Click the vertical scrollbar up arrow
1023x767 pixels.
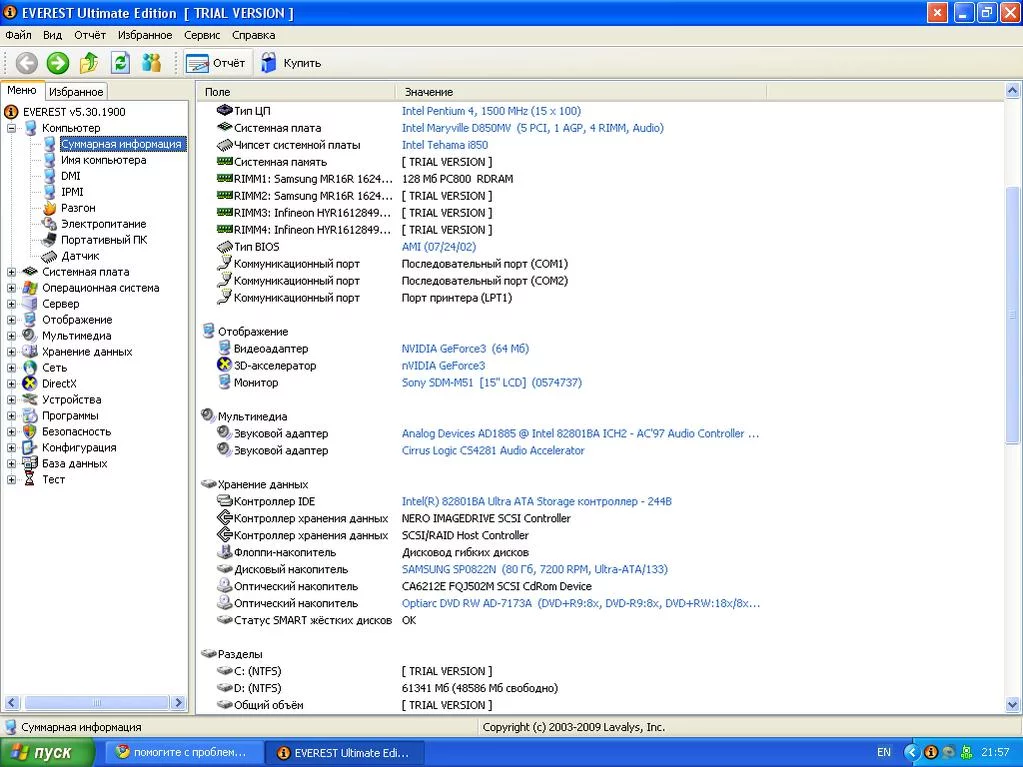click(x=1012, y=91)
